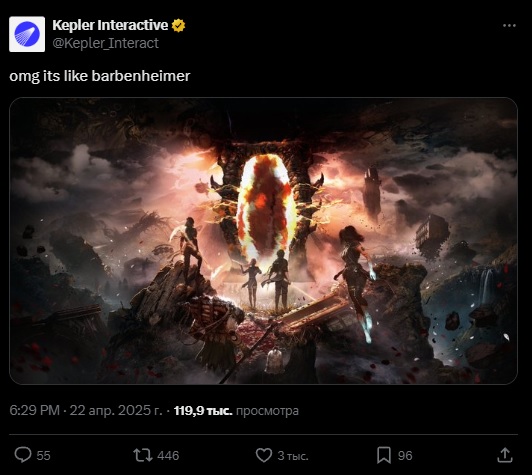Like the tweet with heart icon

click(x=263, y=455)
